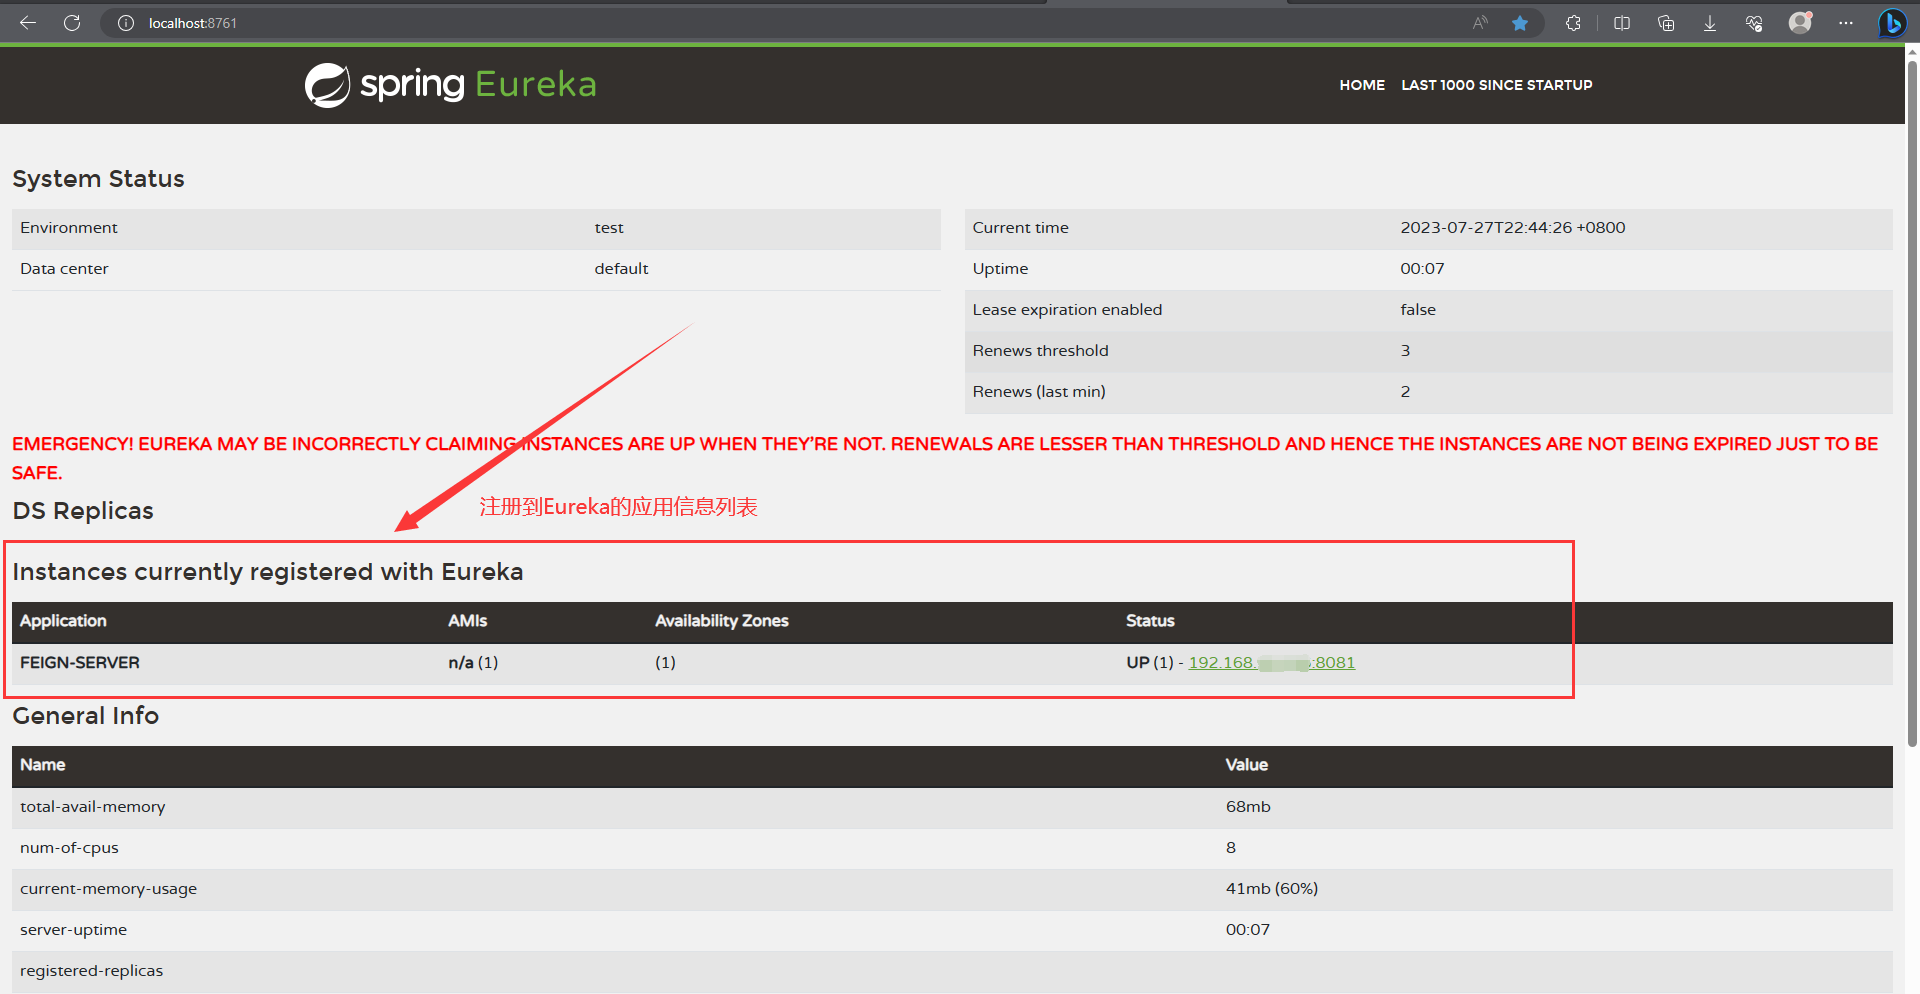Toggle the split screen icon
Image resolution: width=1920 pixels, height=994 pixels.
point(1622,23)
